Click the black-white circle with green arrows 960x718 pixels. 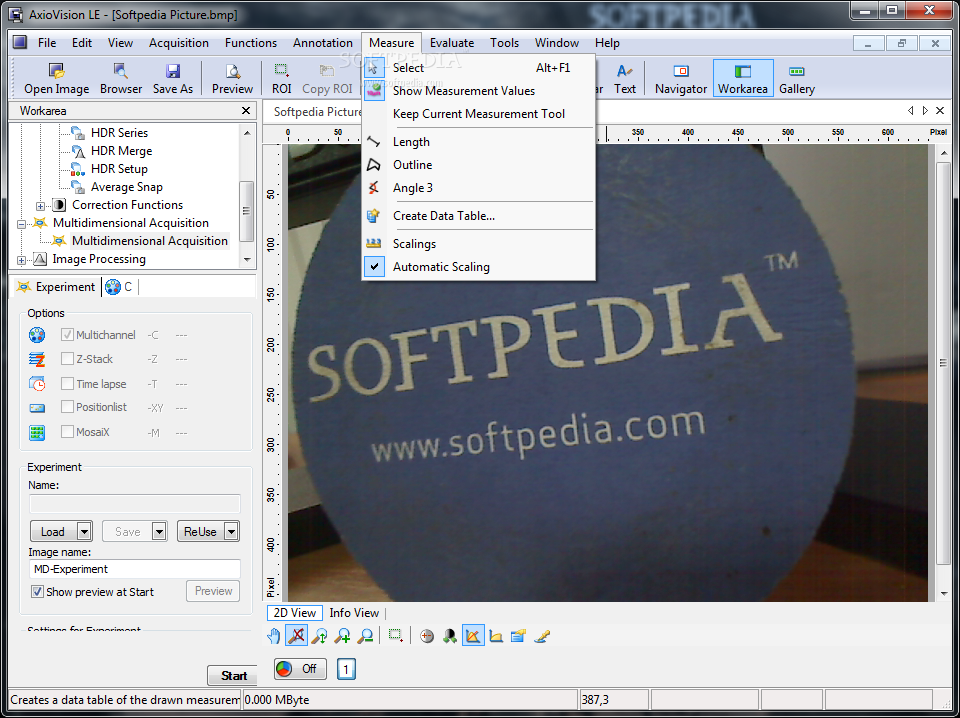(x=450, y=636)
